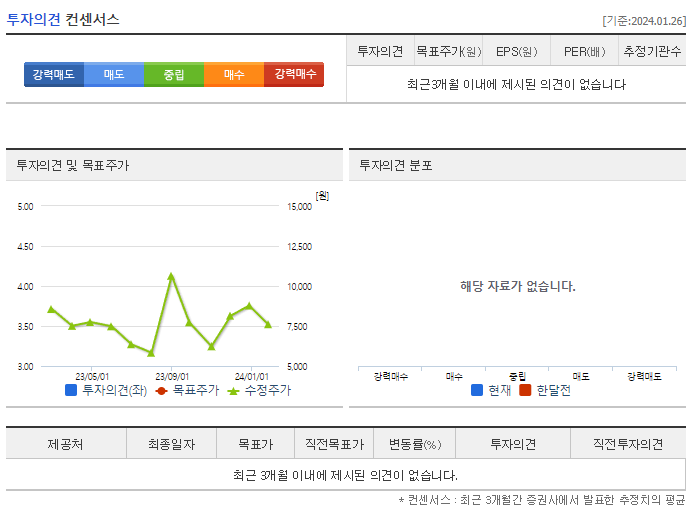Click the 변동률(%) column header
The image size is (698, 516).
414,444
